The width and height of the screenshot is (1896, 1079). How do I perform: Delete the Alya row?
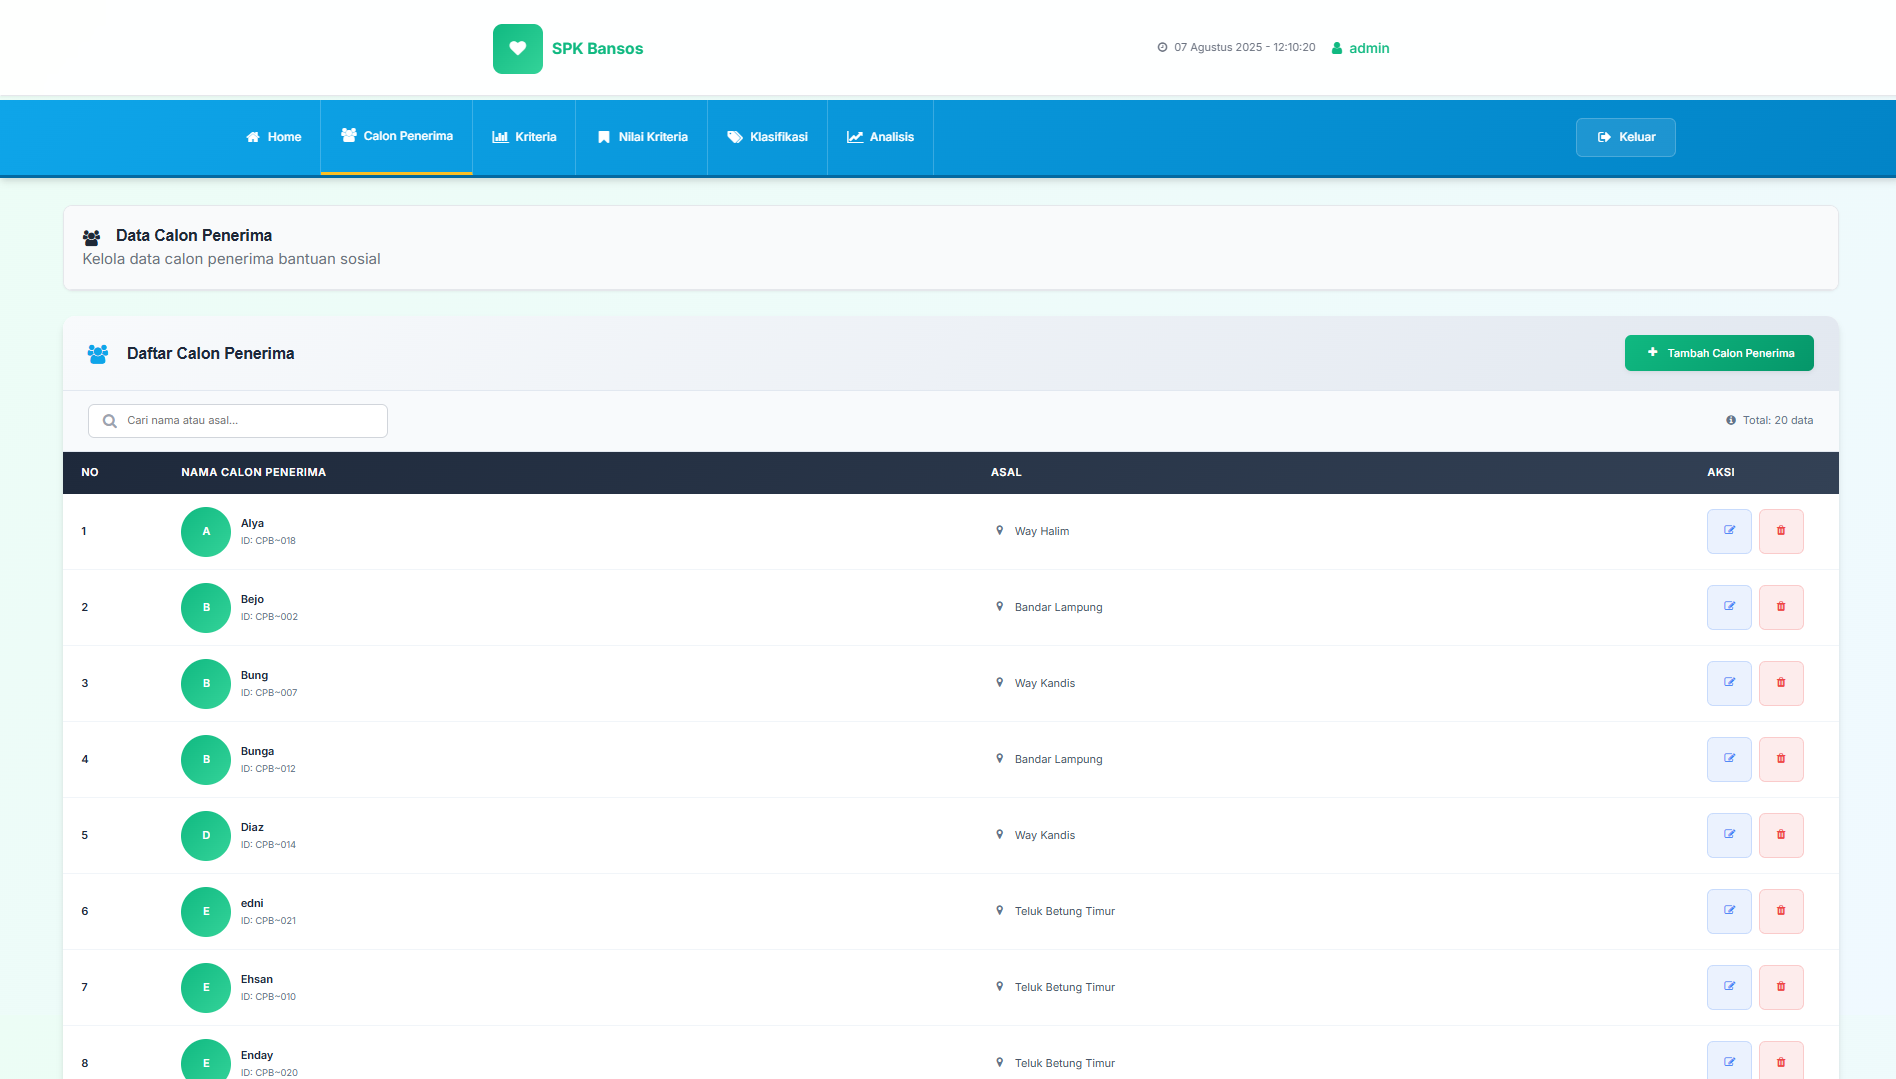click(x=1781, y=531)
